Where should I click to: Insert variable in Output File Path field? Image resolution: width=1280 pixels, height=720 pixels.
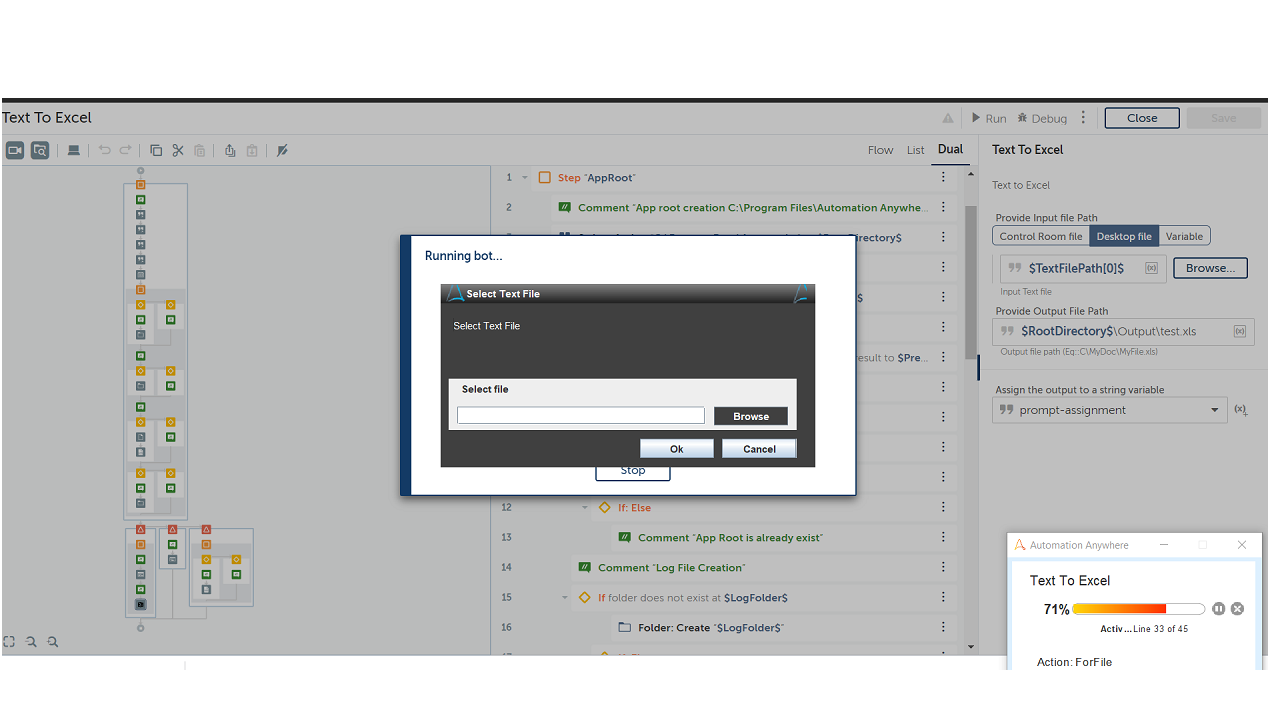pyautogui.click(x=1240, y=331)
